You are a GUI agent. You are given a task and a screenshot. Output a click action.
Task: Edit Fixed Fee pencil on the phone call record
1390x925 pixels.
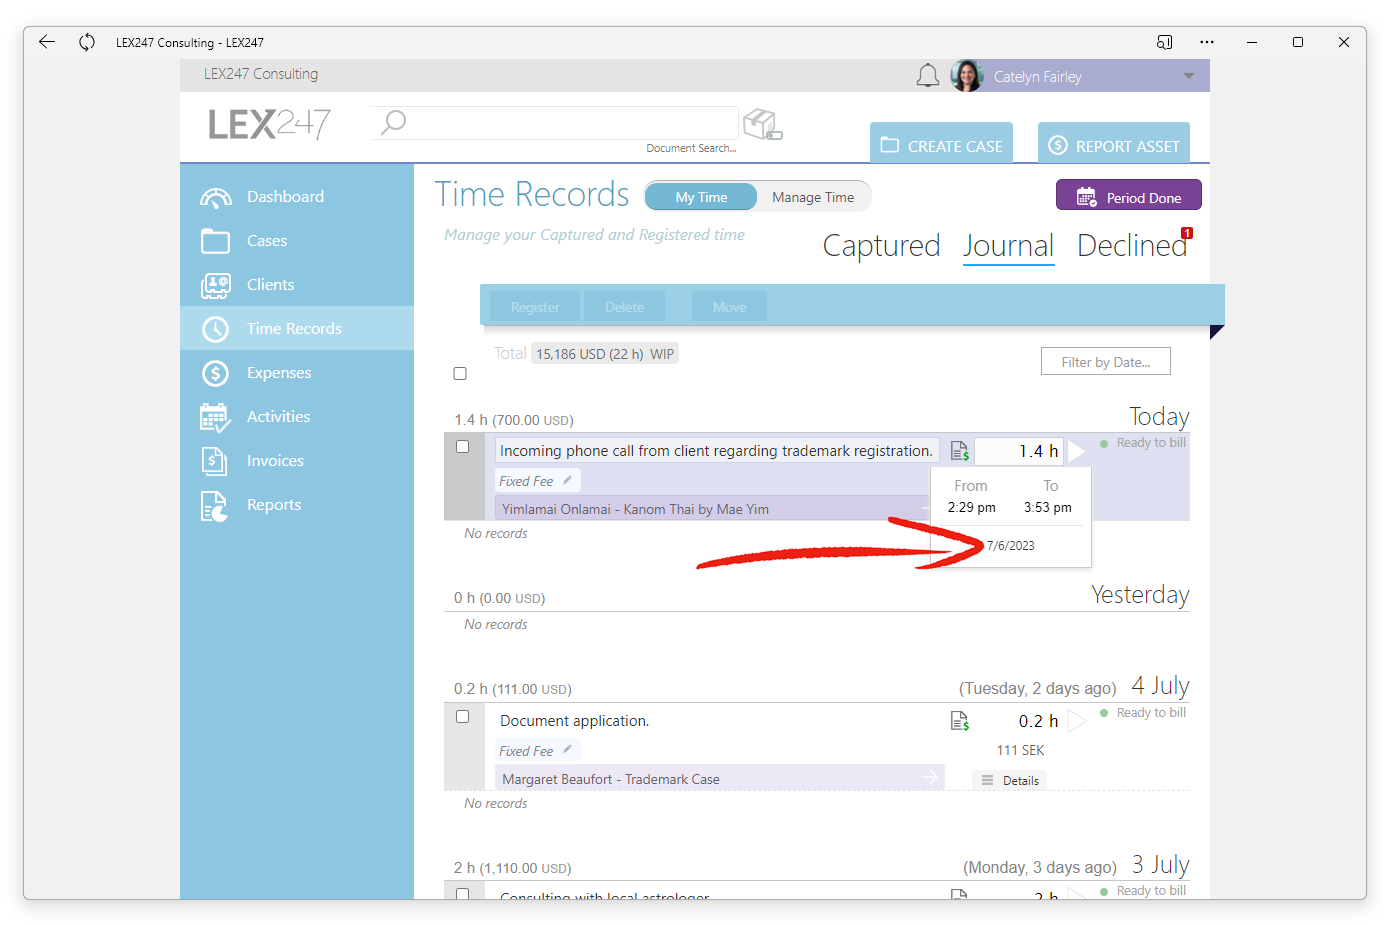(567, 480)
